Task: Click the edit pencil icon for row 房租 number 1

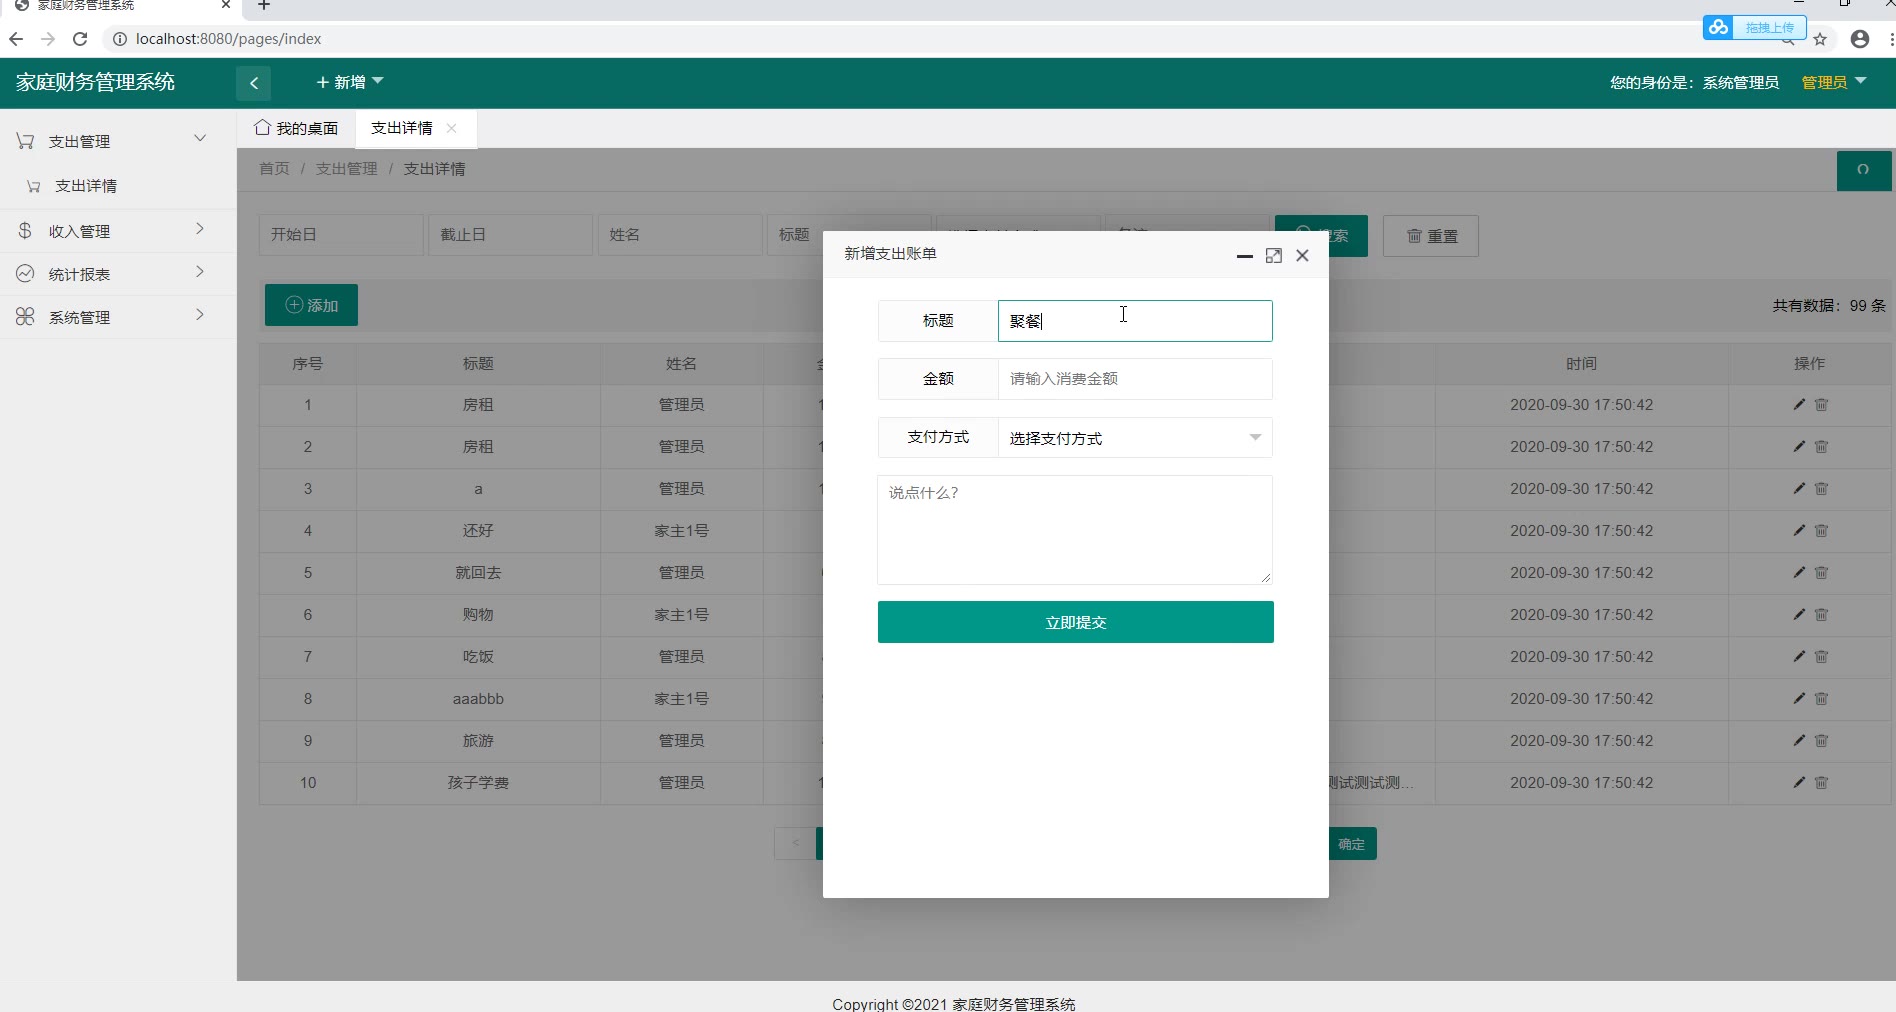Action: (1799, 404)
